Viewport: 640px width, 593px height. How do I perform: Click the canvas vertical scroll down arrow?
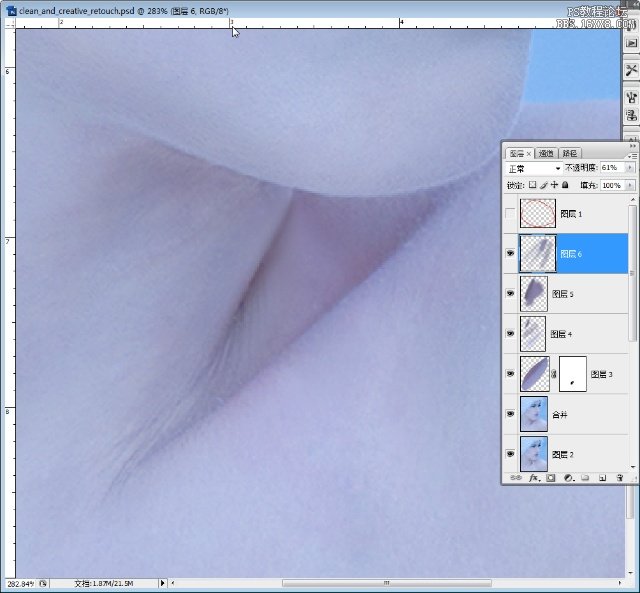click(631, 572)
